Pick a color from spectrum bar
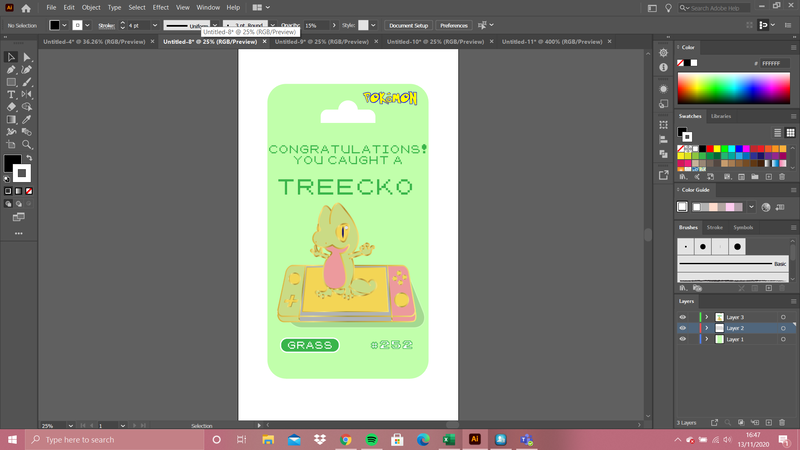 734,88
